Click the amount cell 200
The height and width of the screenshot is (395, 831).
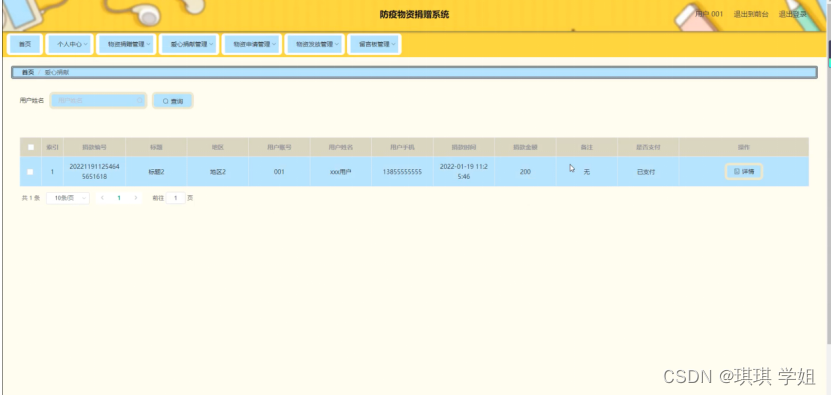pyautogui.click(x=525, y=172)
